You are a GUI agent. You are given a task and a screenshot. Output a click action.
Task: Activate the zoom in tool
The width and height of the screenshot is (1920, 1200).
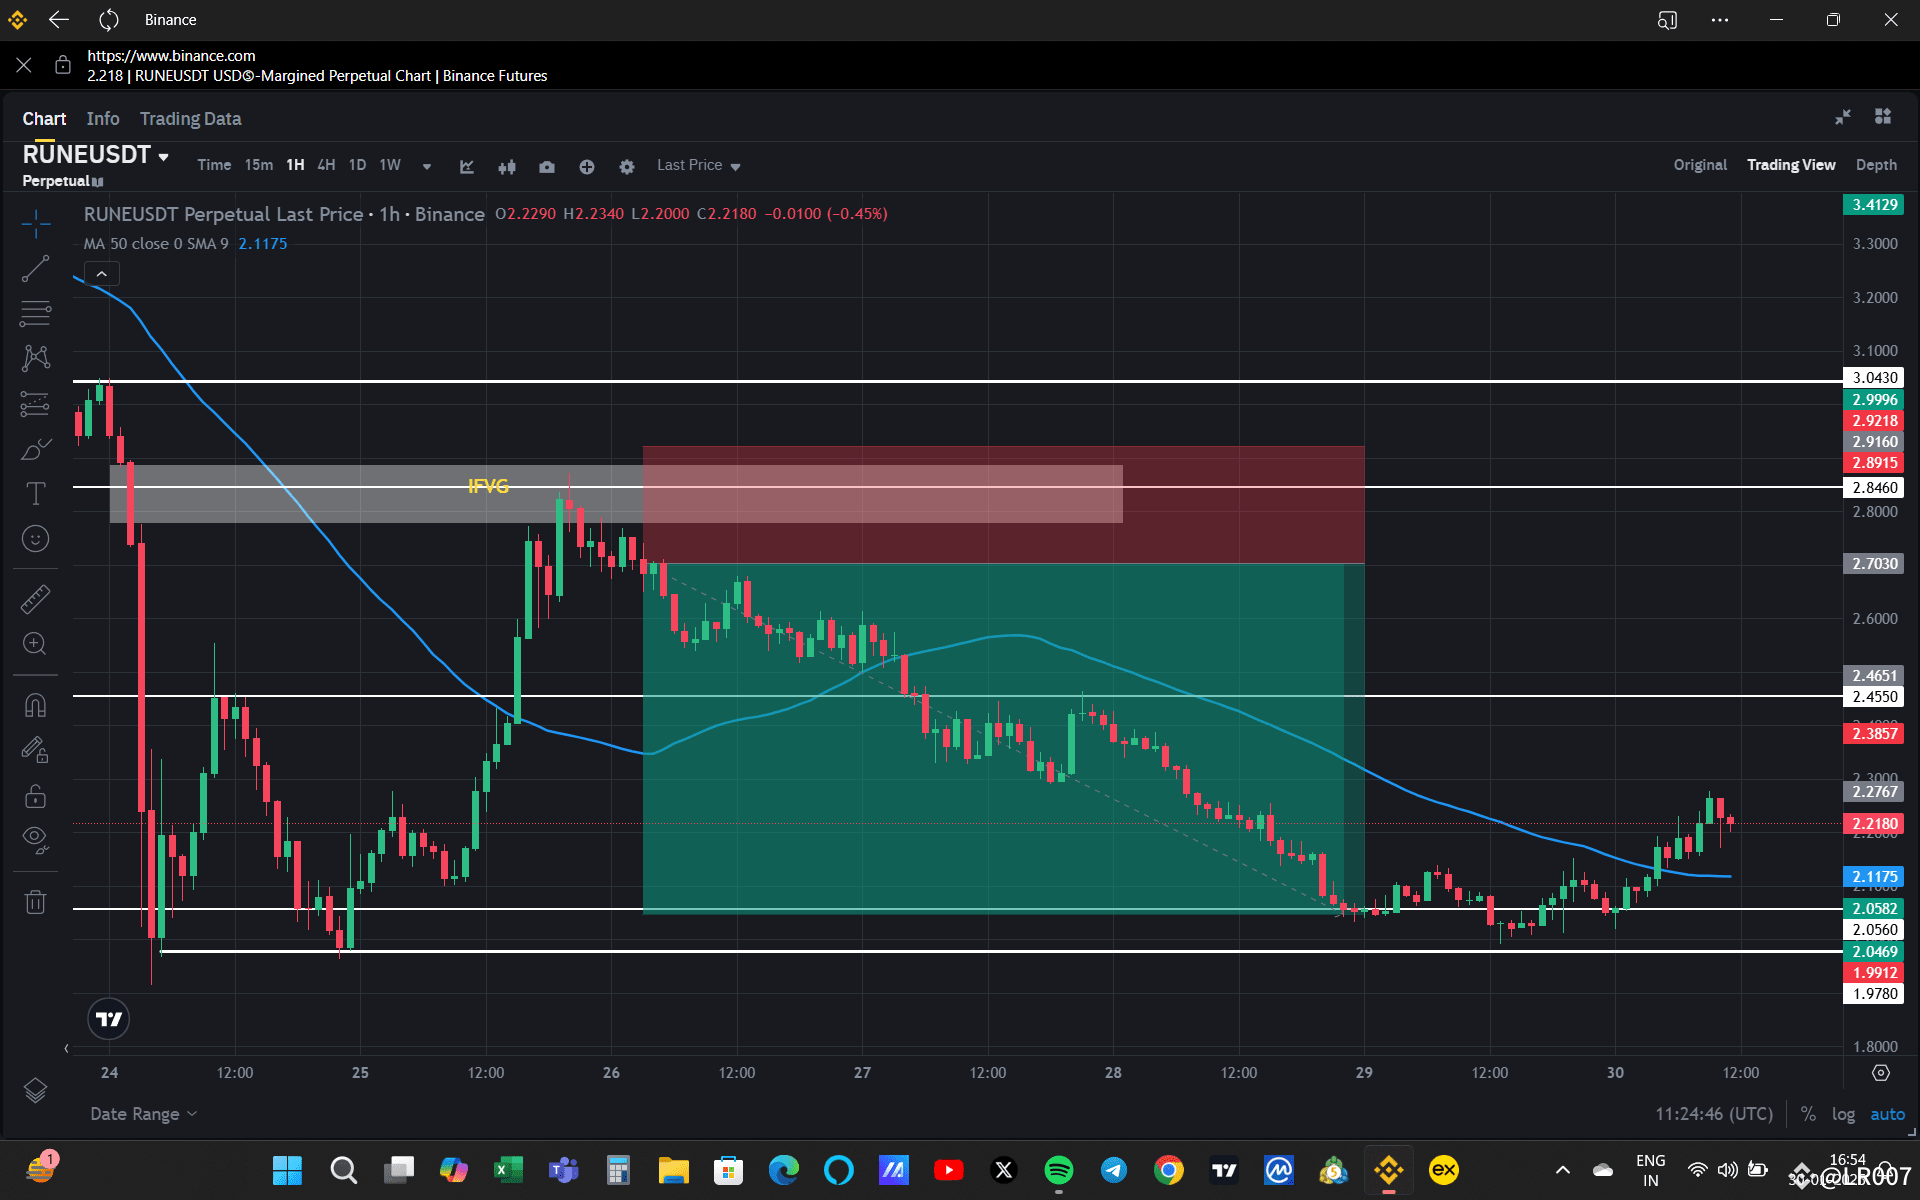coord(35,644)
